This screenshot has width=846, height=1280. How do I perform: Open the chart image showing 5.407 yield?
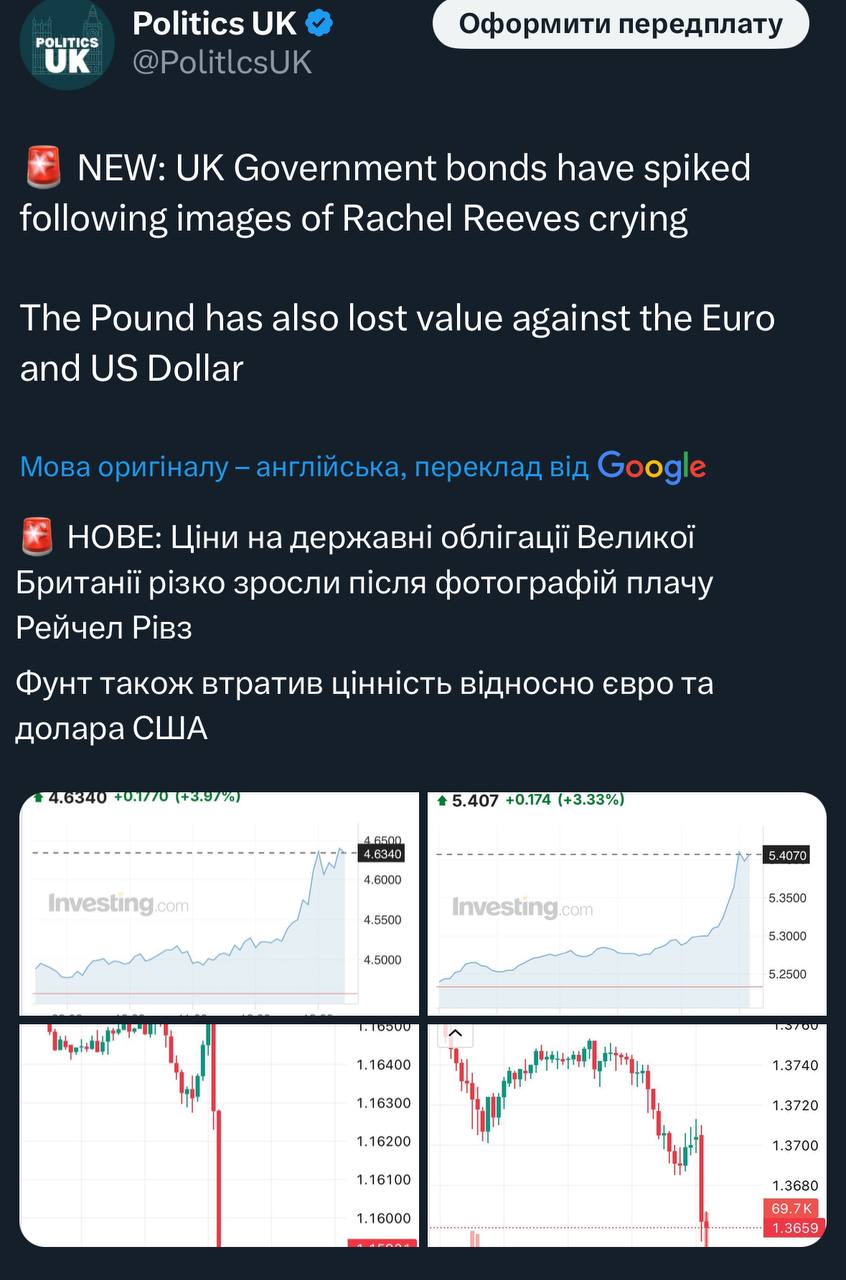coord(627,903)
